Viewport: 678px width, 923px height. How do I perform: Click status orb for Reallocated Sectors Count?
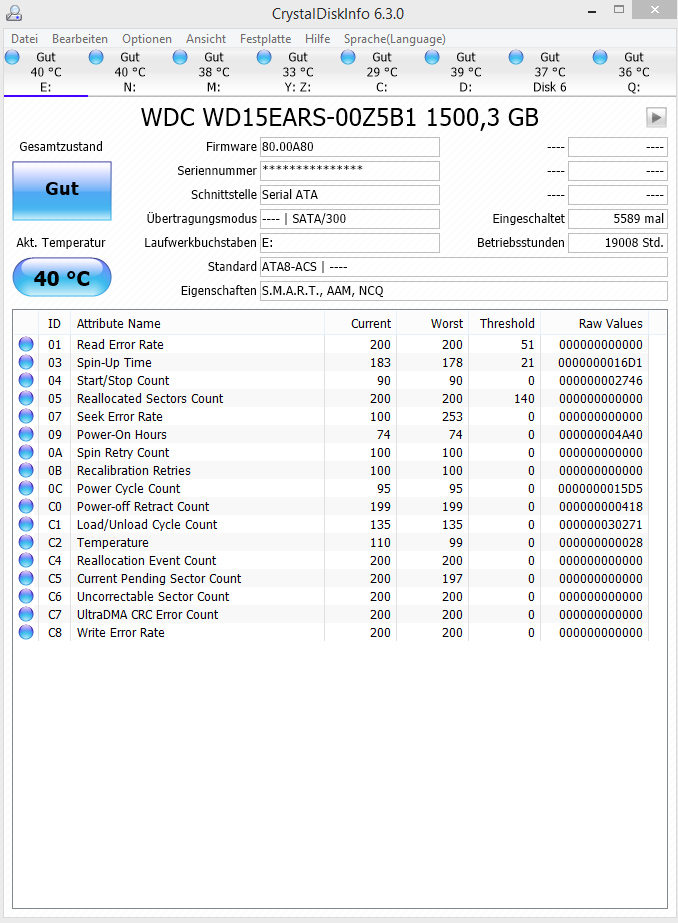click(26, 398)
